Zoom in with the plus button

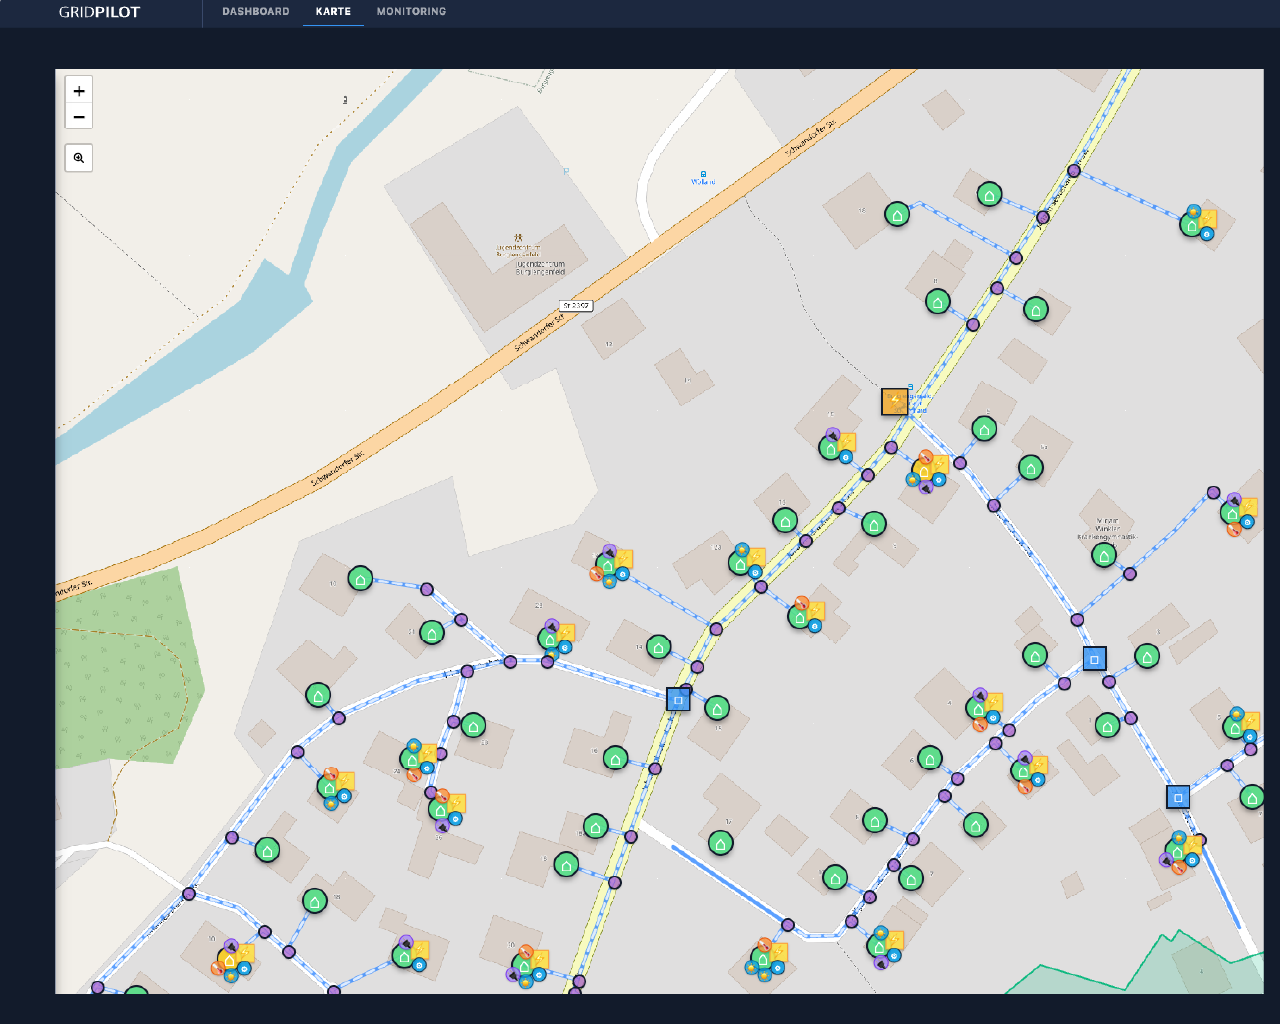[x=79, y=90]
